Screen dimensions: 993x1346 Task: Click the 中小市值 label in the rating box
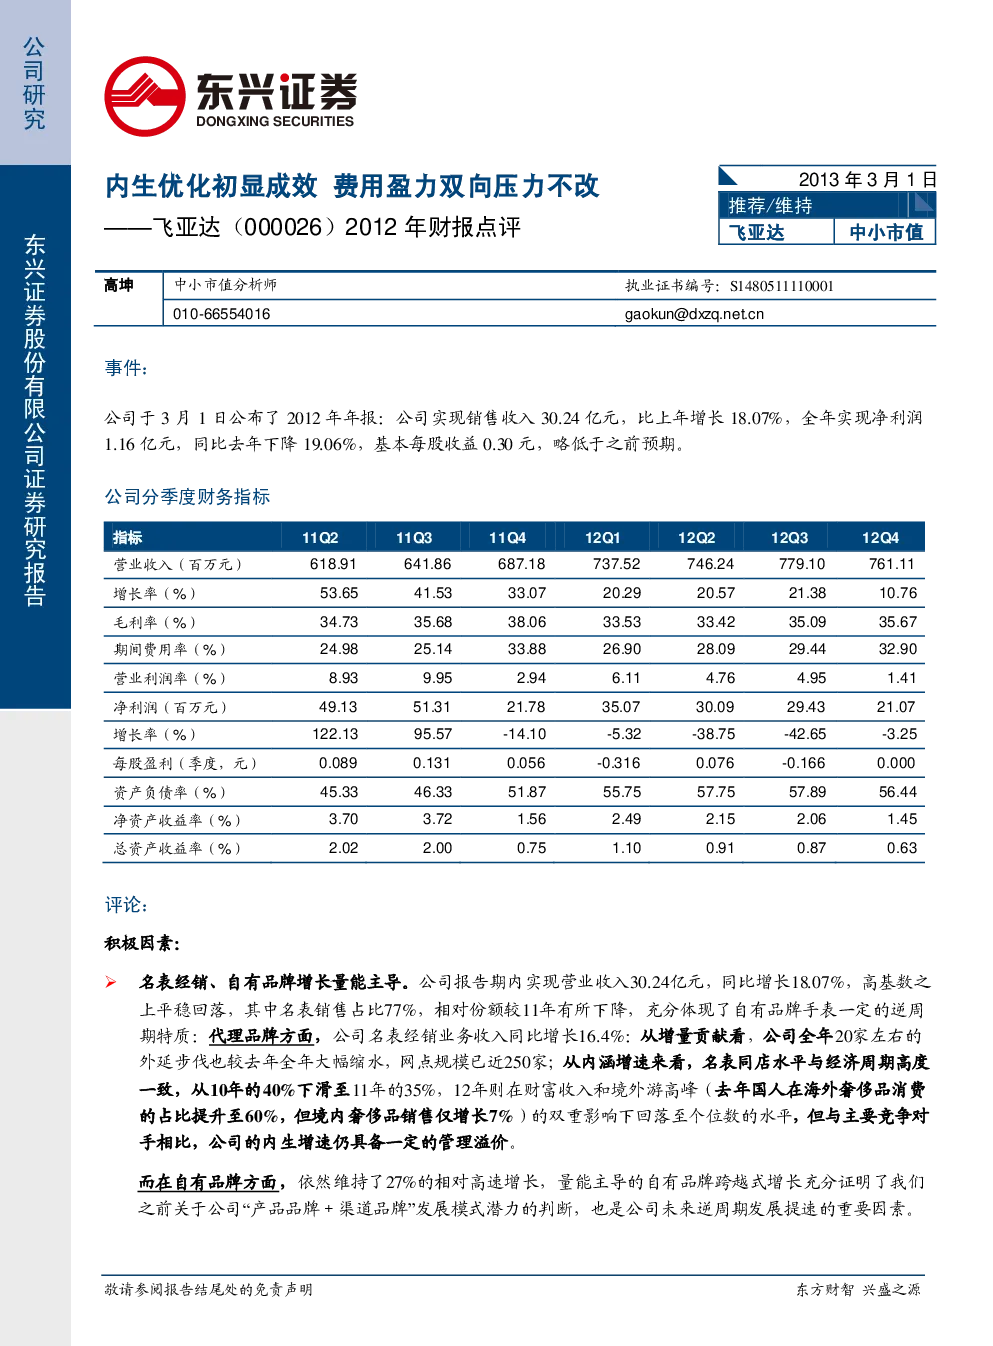pyautogui.click(x=886, y=233)
